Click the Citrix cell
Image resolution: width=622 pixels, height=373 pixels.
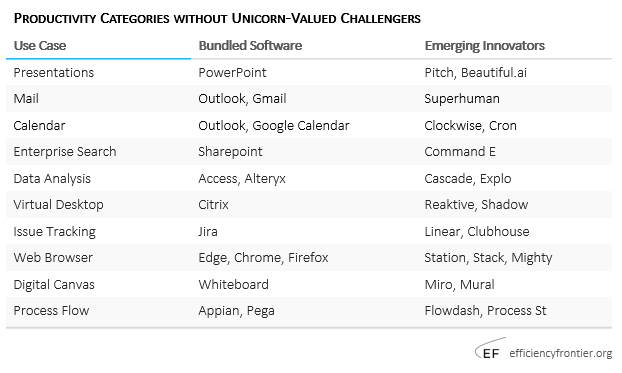tap(213, 205)
